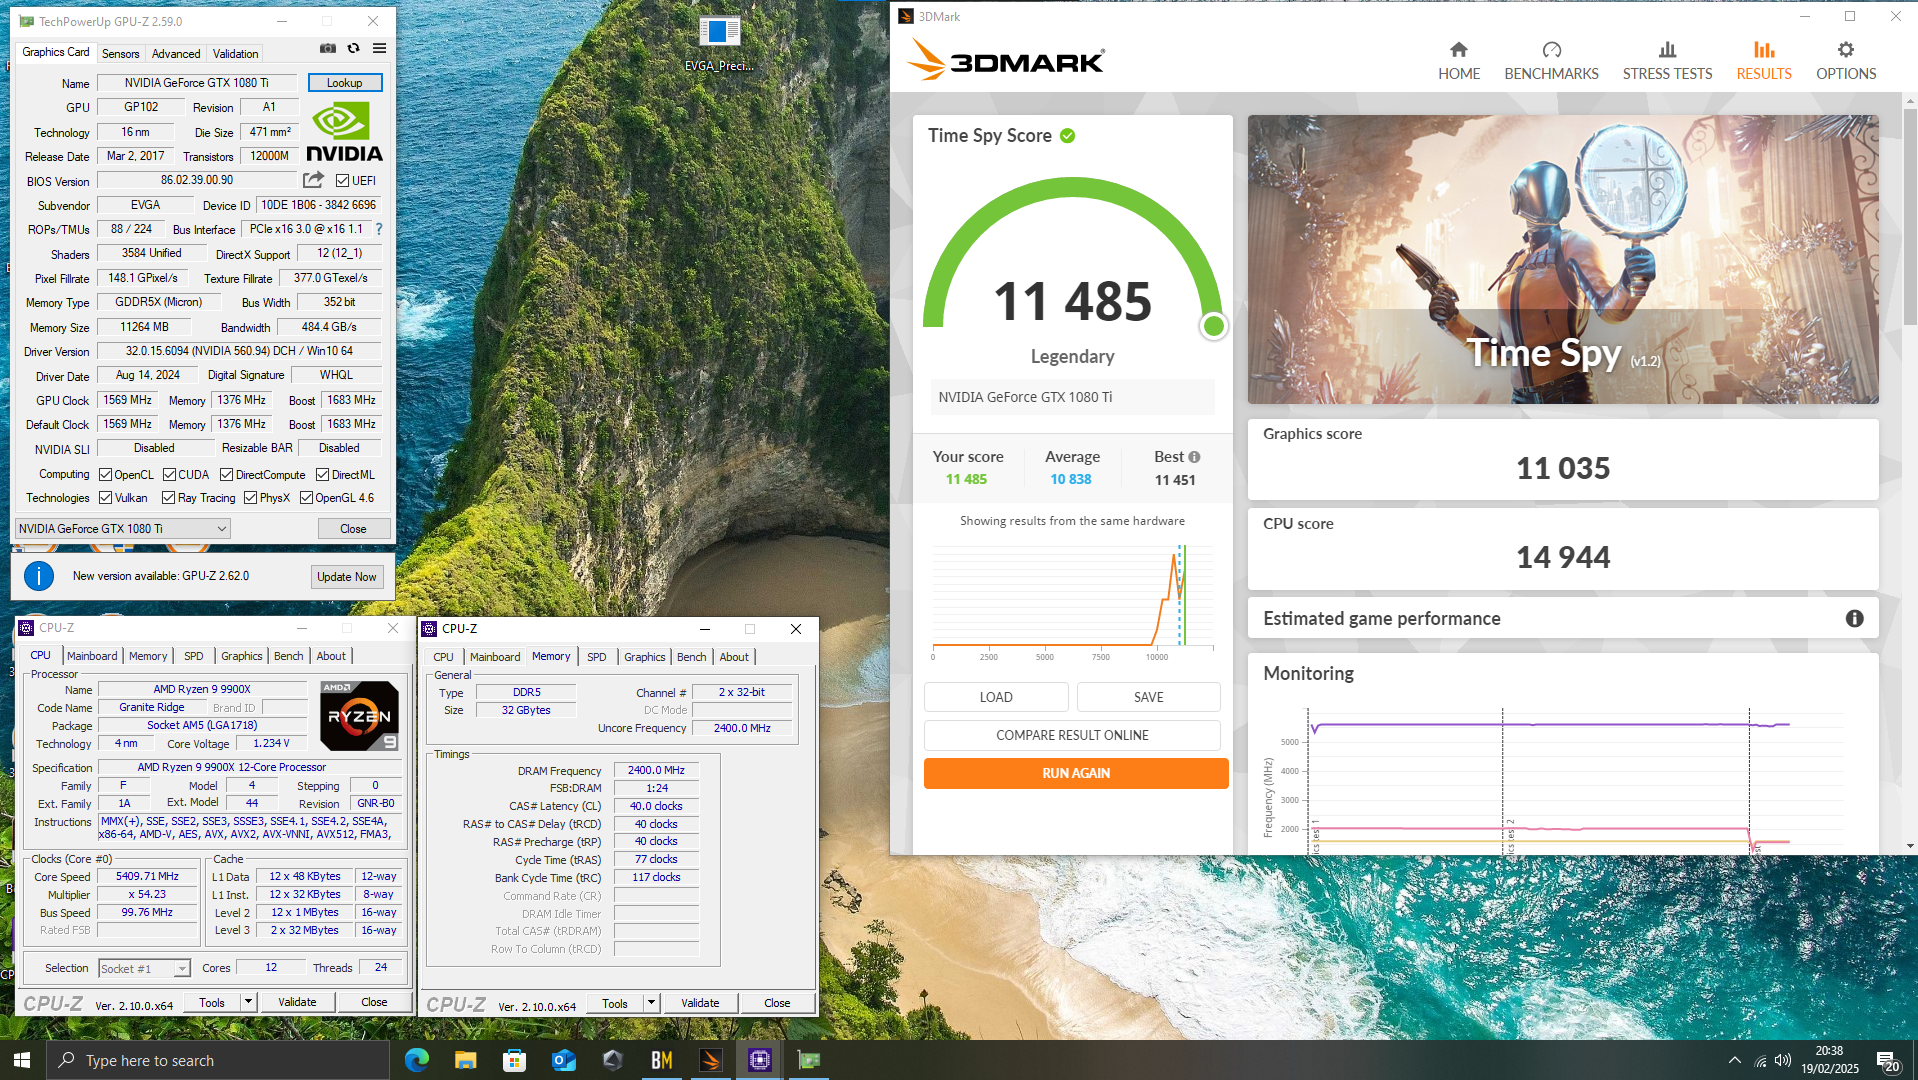This screenshot has width=1918, height=1080.
Task: Click the Monitoring frequency graph
Action: (x=1563, y=780)
